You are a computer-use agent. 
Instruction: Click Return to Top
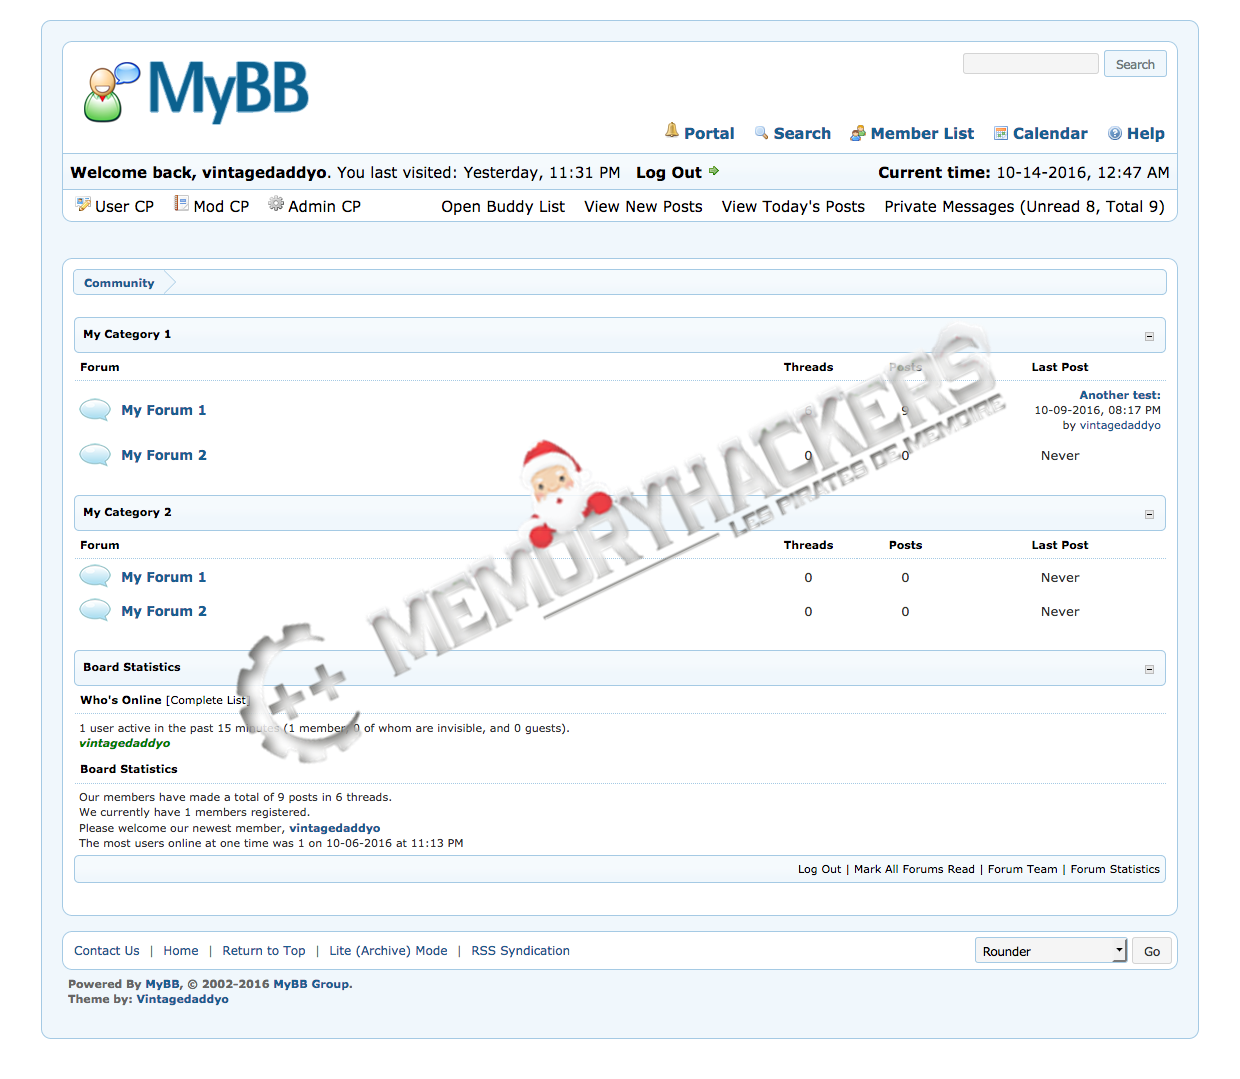pyautogui.click(x=264, y=951)
